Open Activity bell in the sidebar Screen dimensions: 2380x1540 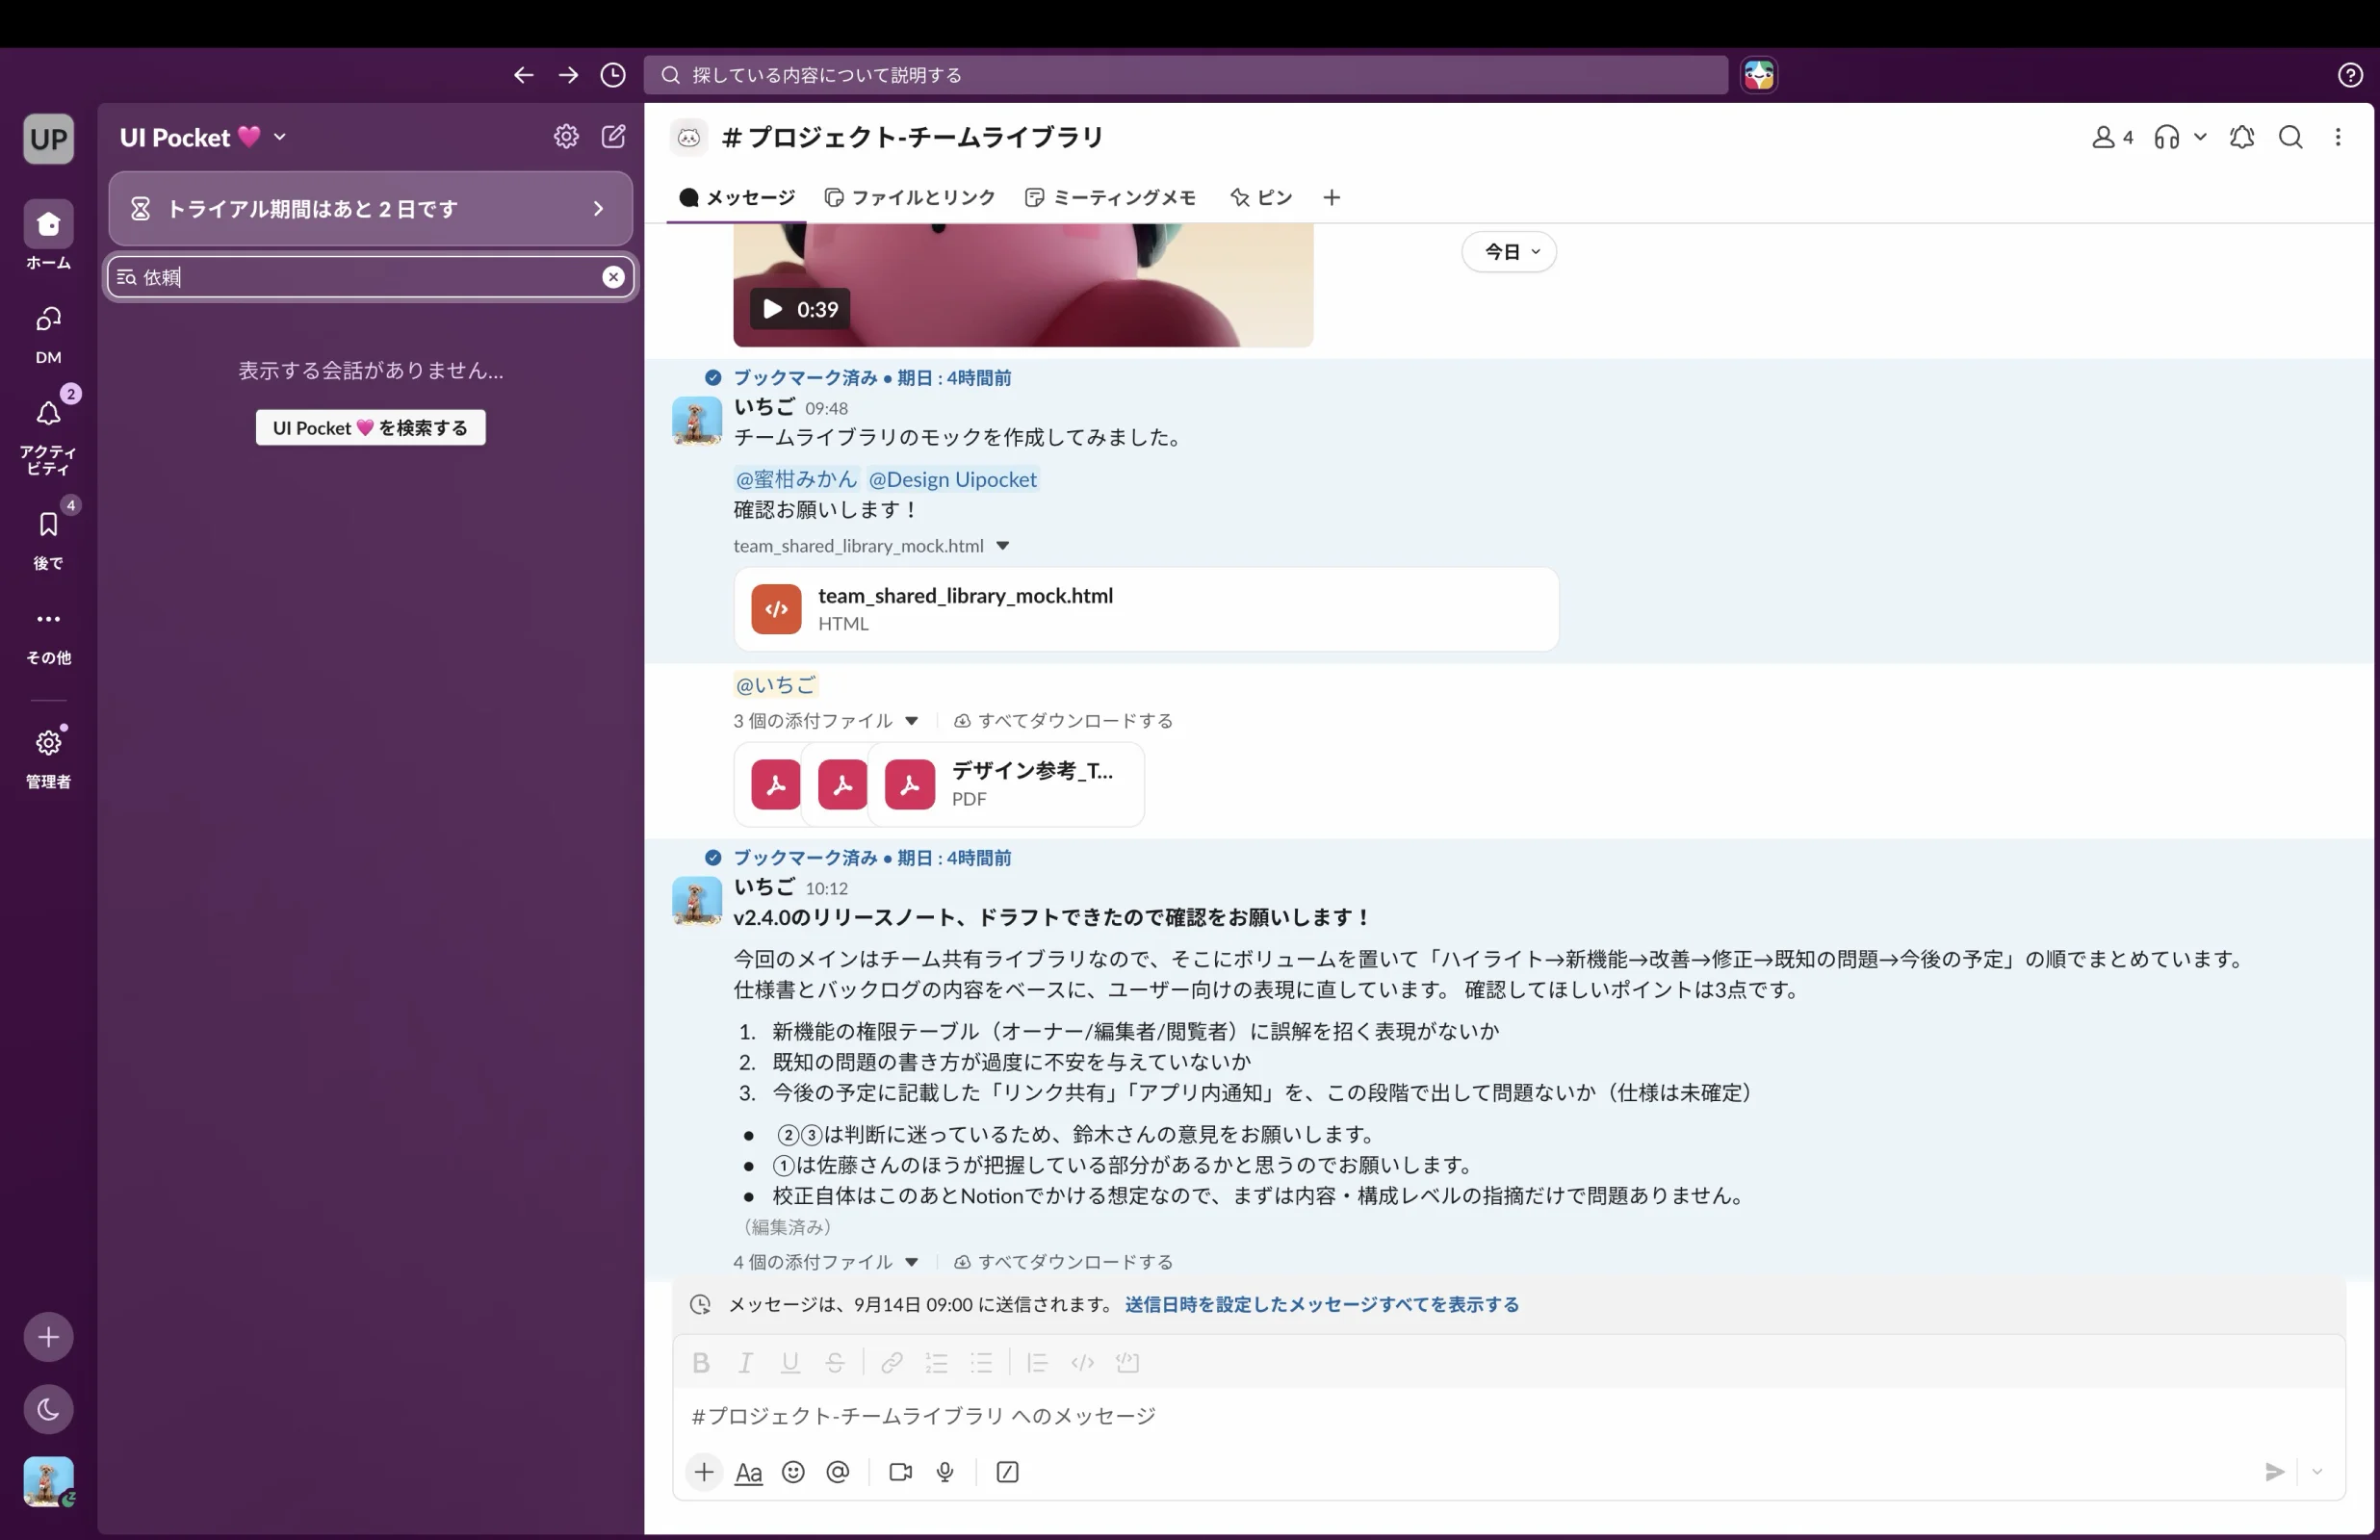48,434
